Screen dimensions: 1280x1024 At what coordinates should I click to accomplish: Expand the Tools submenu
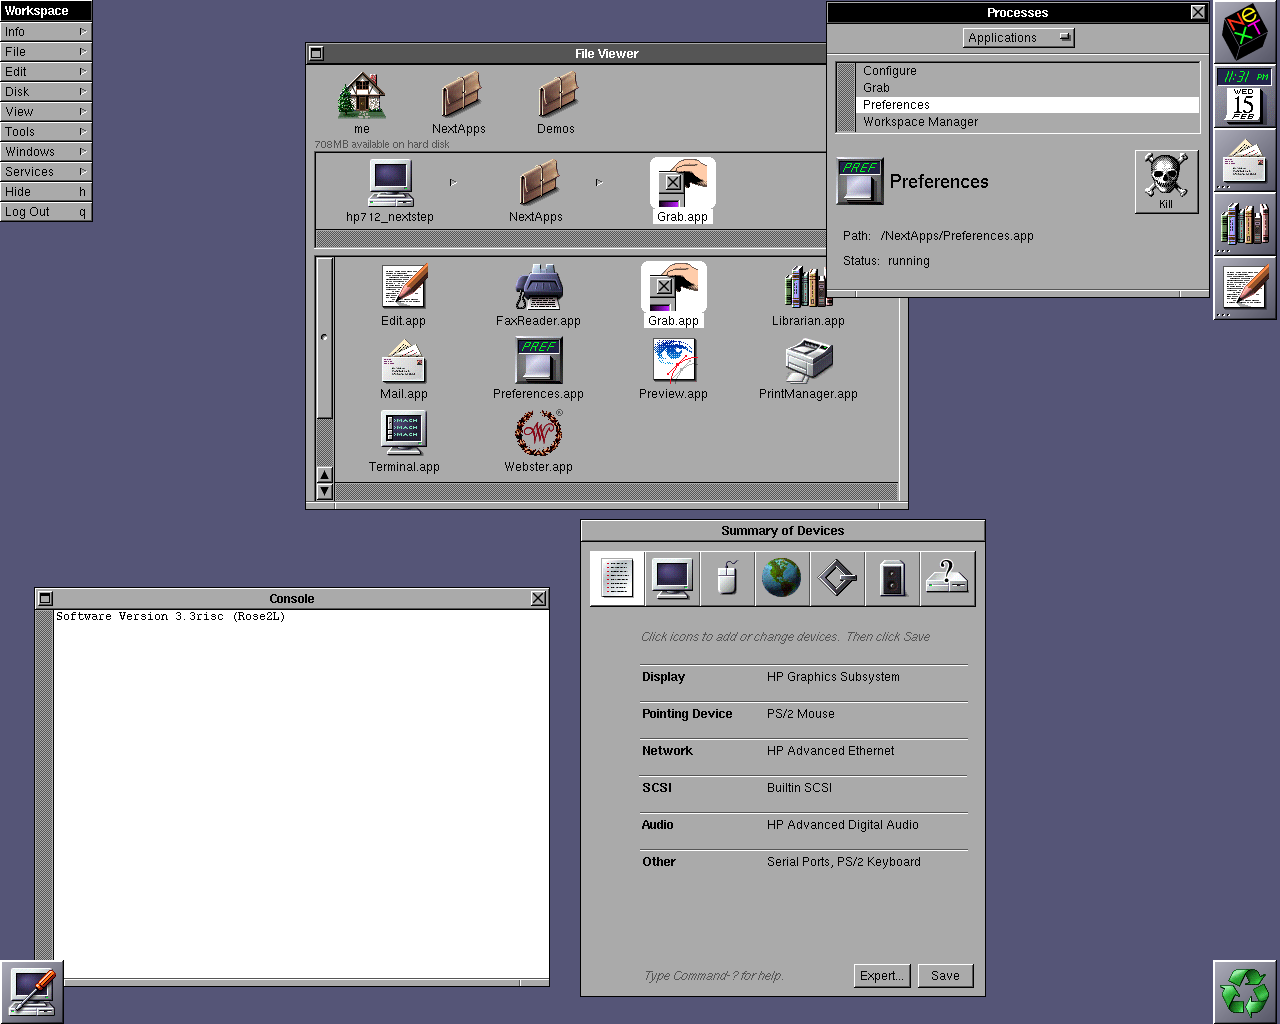point(46,132)
